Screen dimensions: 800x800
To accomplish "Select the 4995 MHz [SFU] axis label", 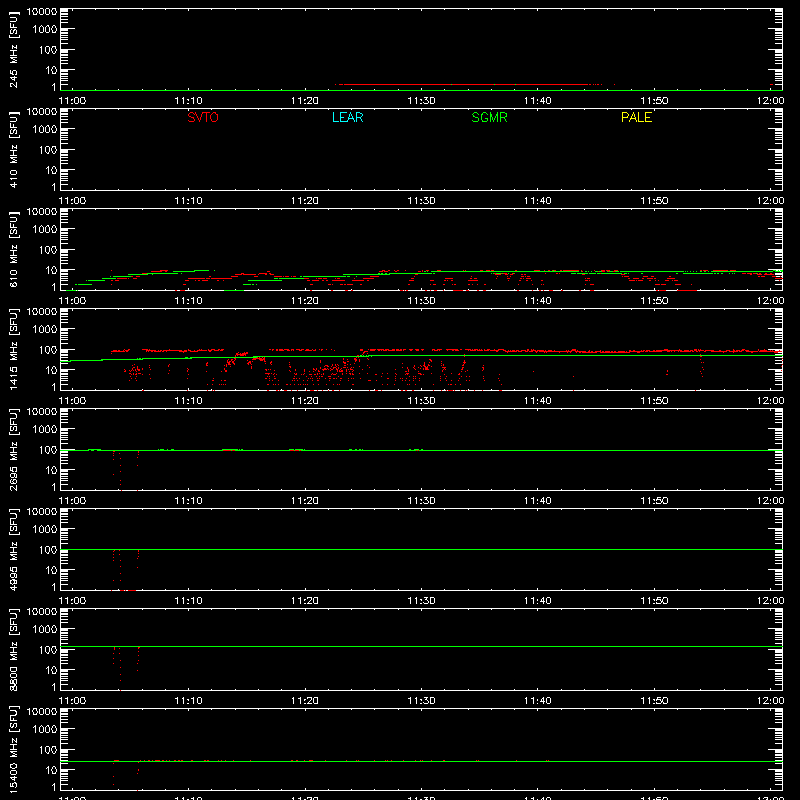I will pyautogui.click(x=13, y=549).
